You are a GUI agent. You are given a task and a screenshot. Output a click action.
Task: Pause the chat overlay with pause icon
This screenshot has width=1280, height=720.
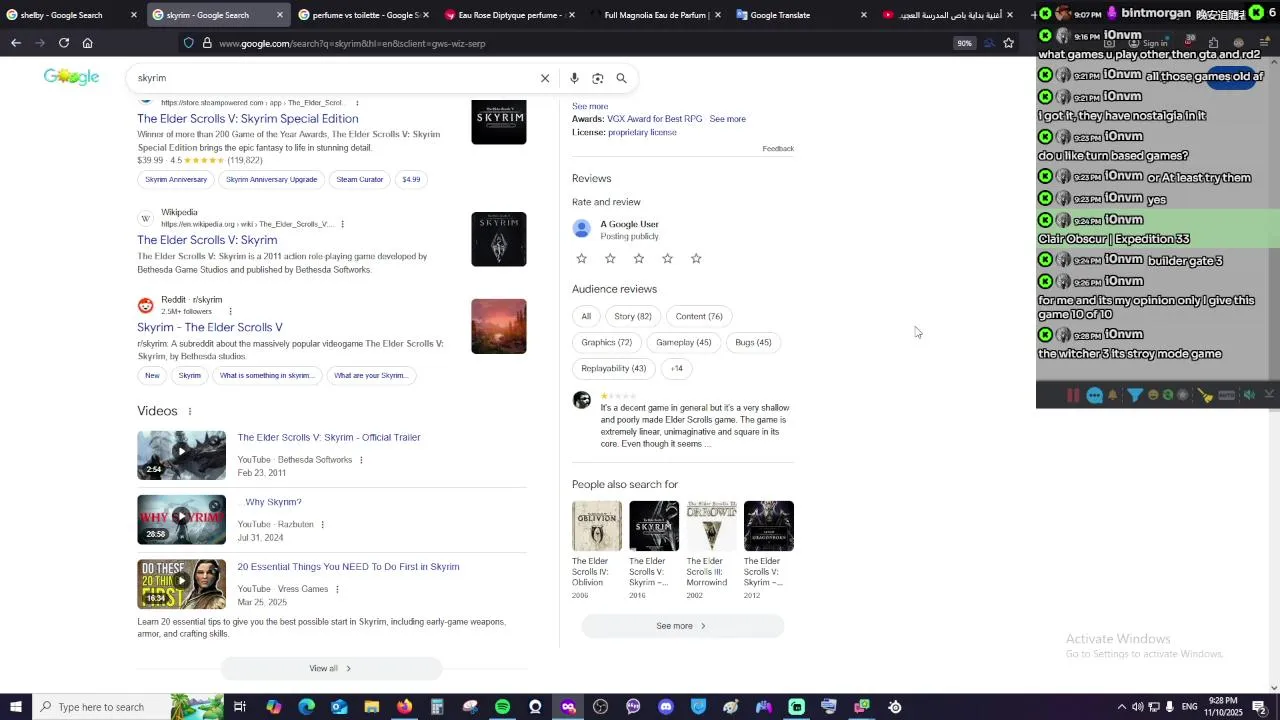(1073, 395)
